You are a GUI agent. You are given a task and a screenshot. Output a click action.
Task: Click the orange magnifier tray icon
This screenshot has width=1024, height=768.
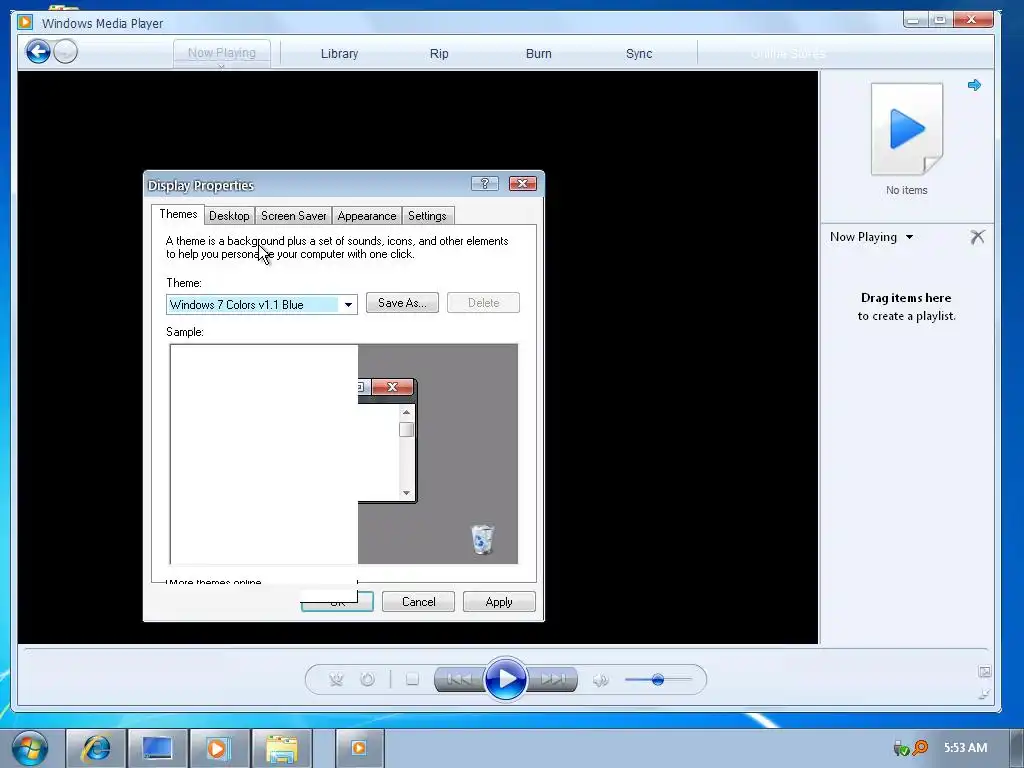coord(920,748)
